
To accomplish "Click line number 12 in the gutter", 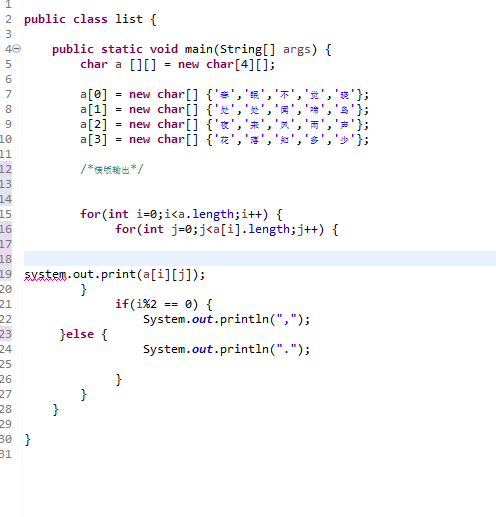I will tap(6, 169).
